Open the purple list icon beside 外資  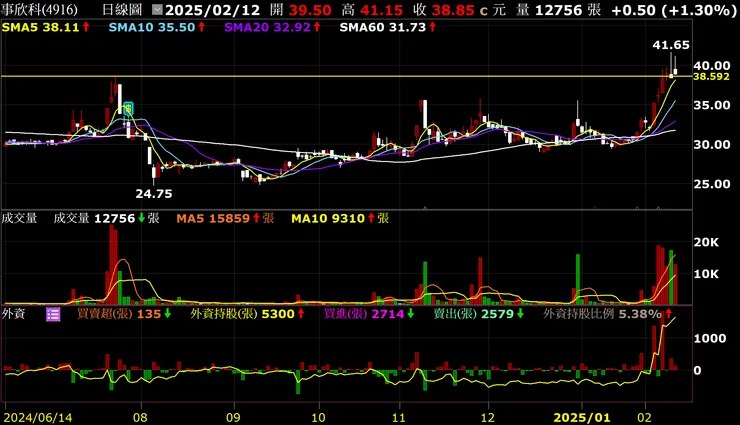(x=53, y=314)
